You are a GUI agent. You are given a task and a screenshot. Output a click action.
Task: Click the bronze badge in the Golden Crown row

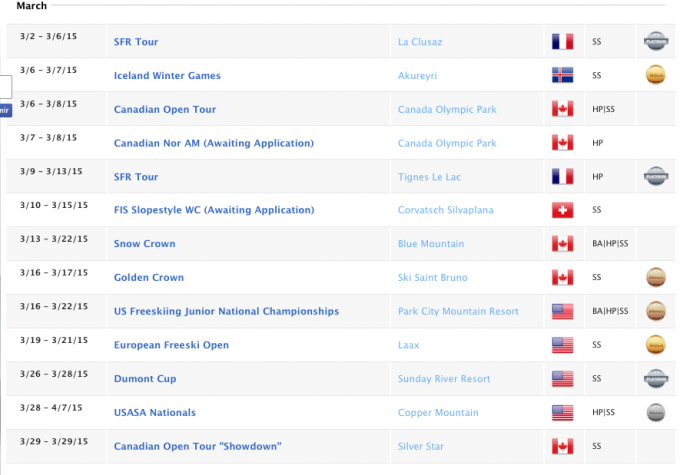click(655, 277)
